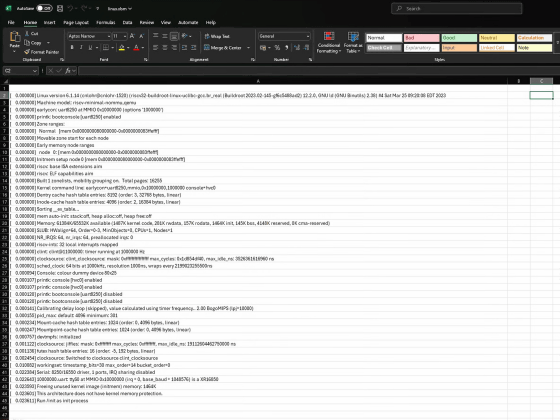Open Format as Table menu
Viewport: 560px width, 420px height.
pyautogui.click(x=353, y=42)
